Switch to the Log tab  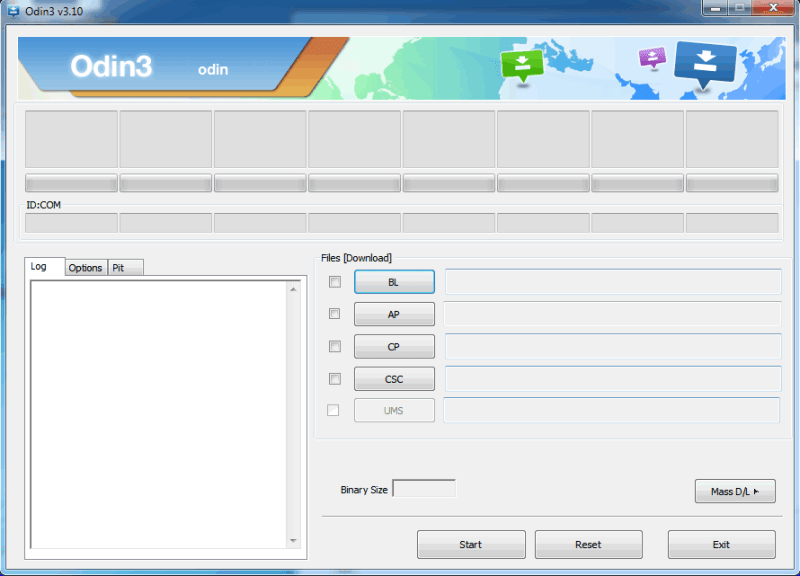pyautogui.click(x=44, y=266)
